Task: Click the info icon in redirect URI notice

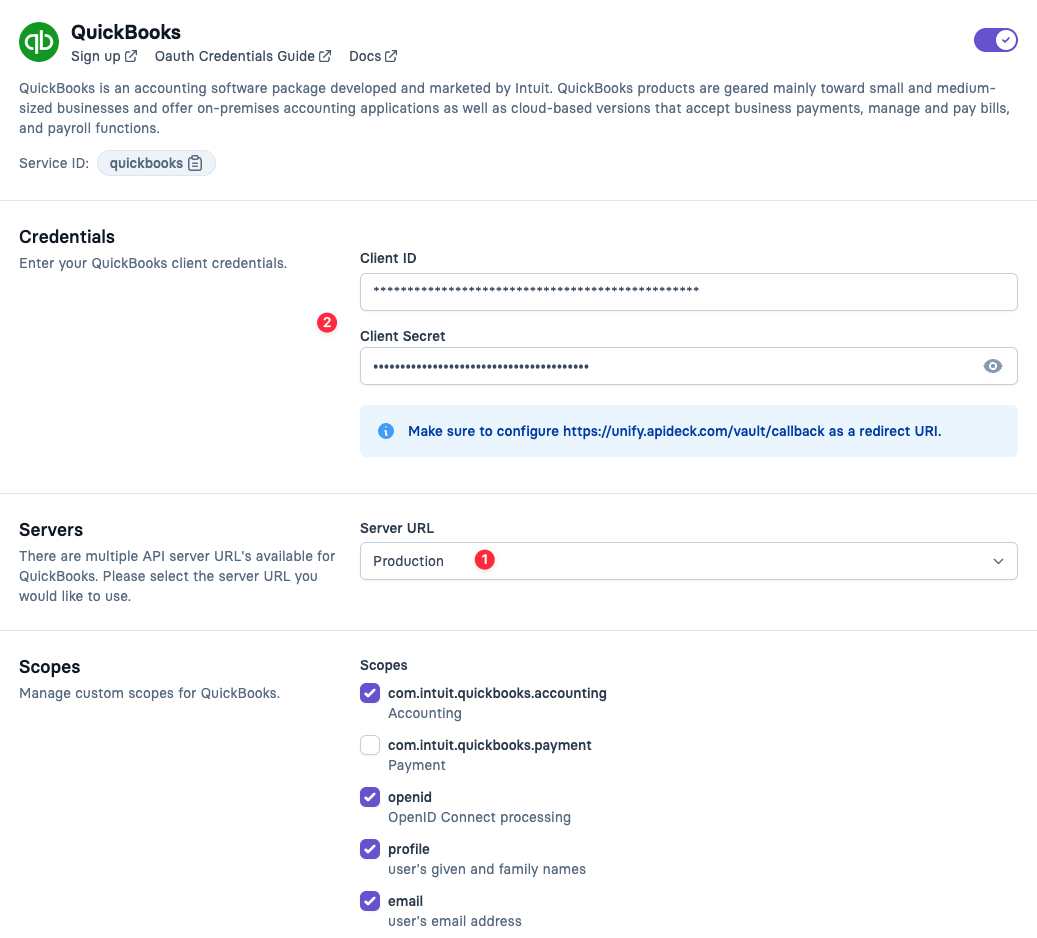Action: point(386,431)
